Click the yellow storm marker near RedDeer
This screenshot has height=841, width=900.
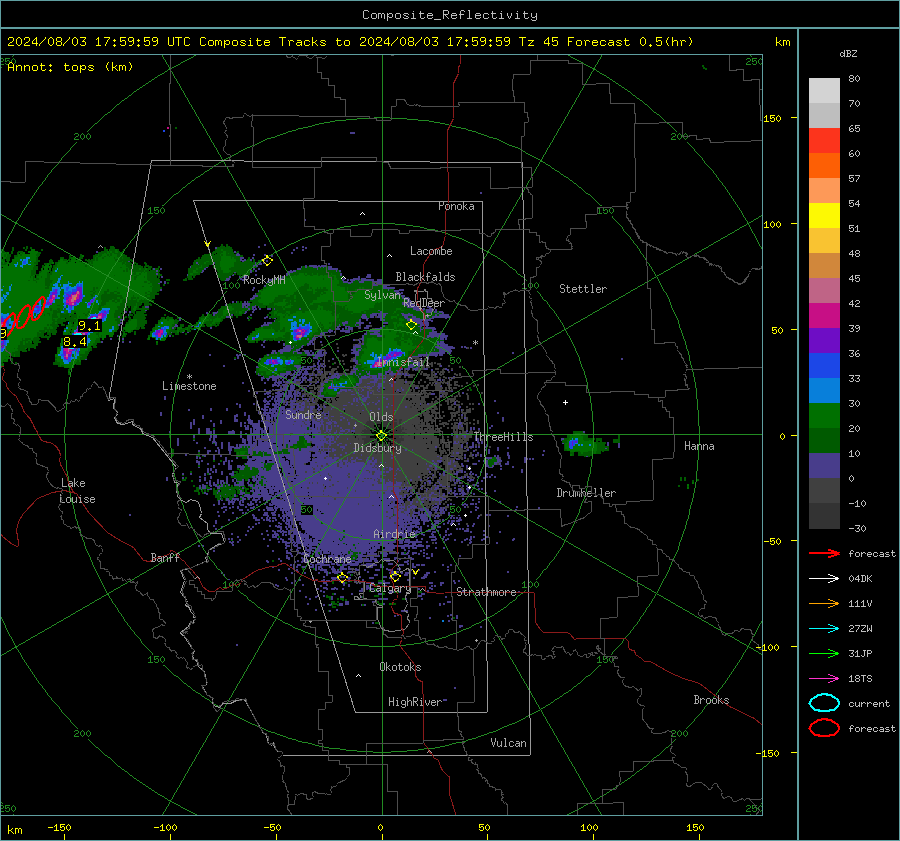412,325
